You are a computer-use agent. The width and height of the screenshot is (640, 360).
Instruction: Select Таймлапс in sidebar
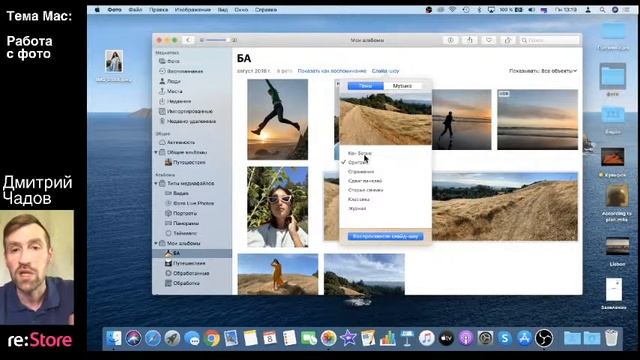click(184, 233)
